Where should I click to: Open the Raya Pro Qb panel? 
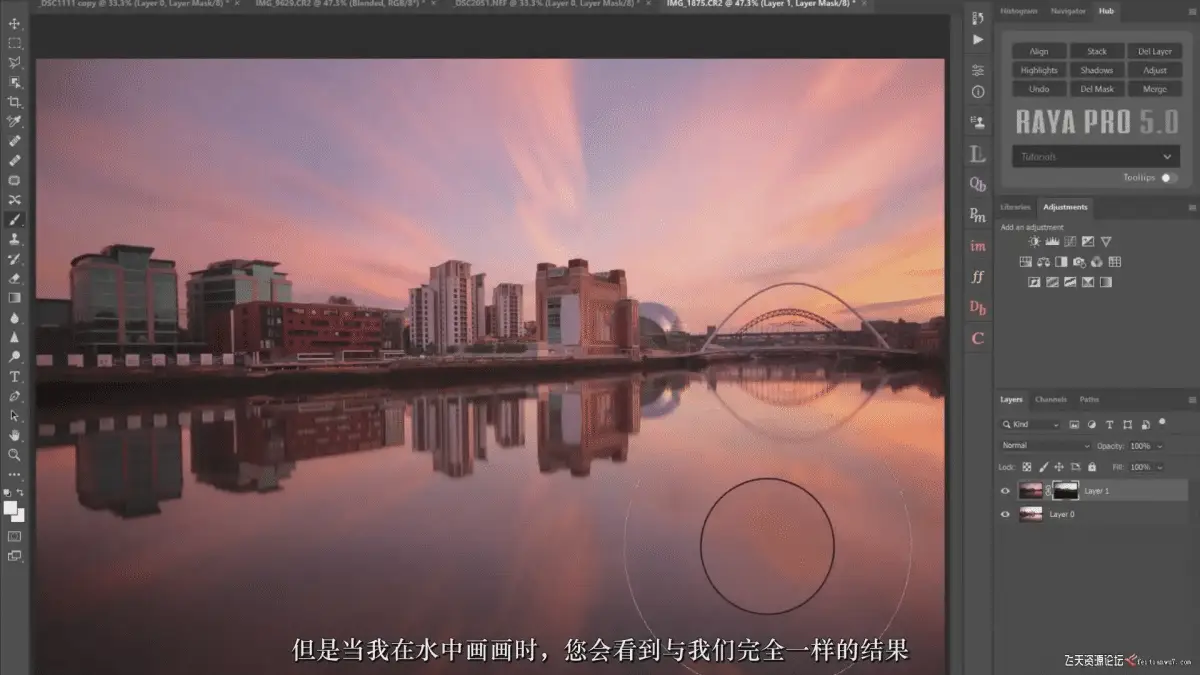coord(978,184)
